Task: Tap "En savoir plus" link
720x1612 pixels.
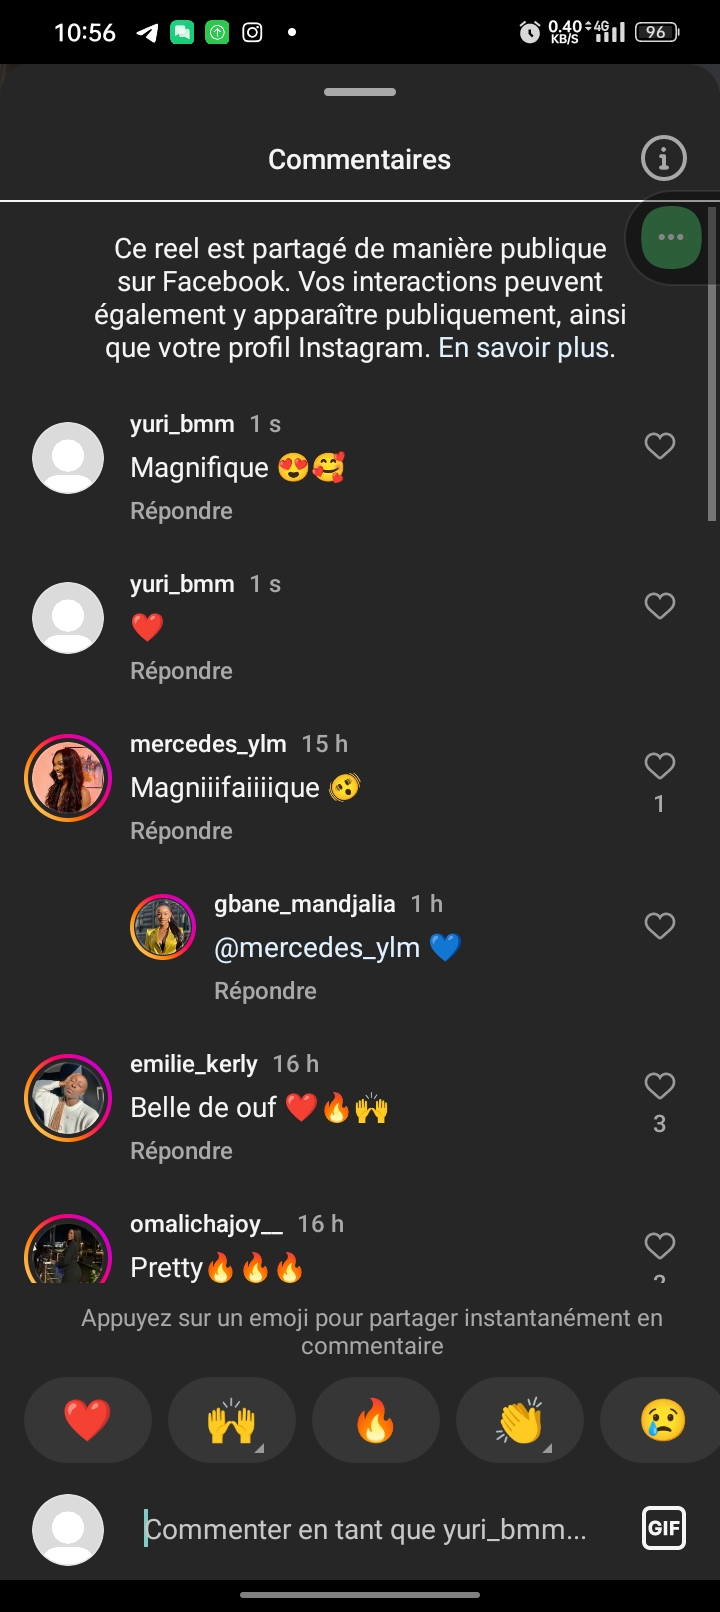Action: 524,348
